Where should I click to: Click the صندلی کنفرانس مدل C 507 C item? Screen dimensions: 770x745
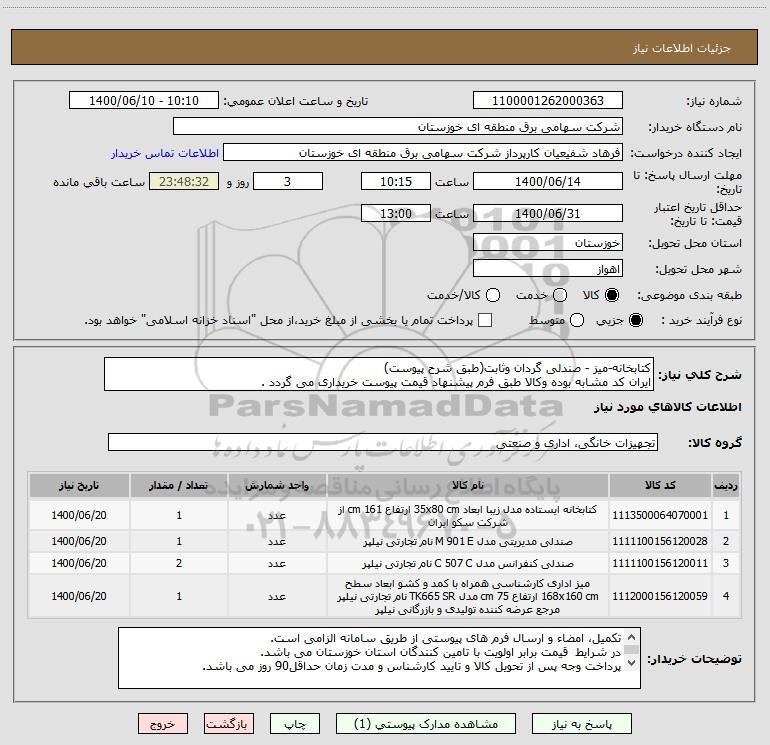tap(468, 564)
